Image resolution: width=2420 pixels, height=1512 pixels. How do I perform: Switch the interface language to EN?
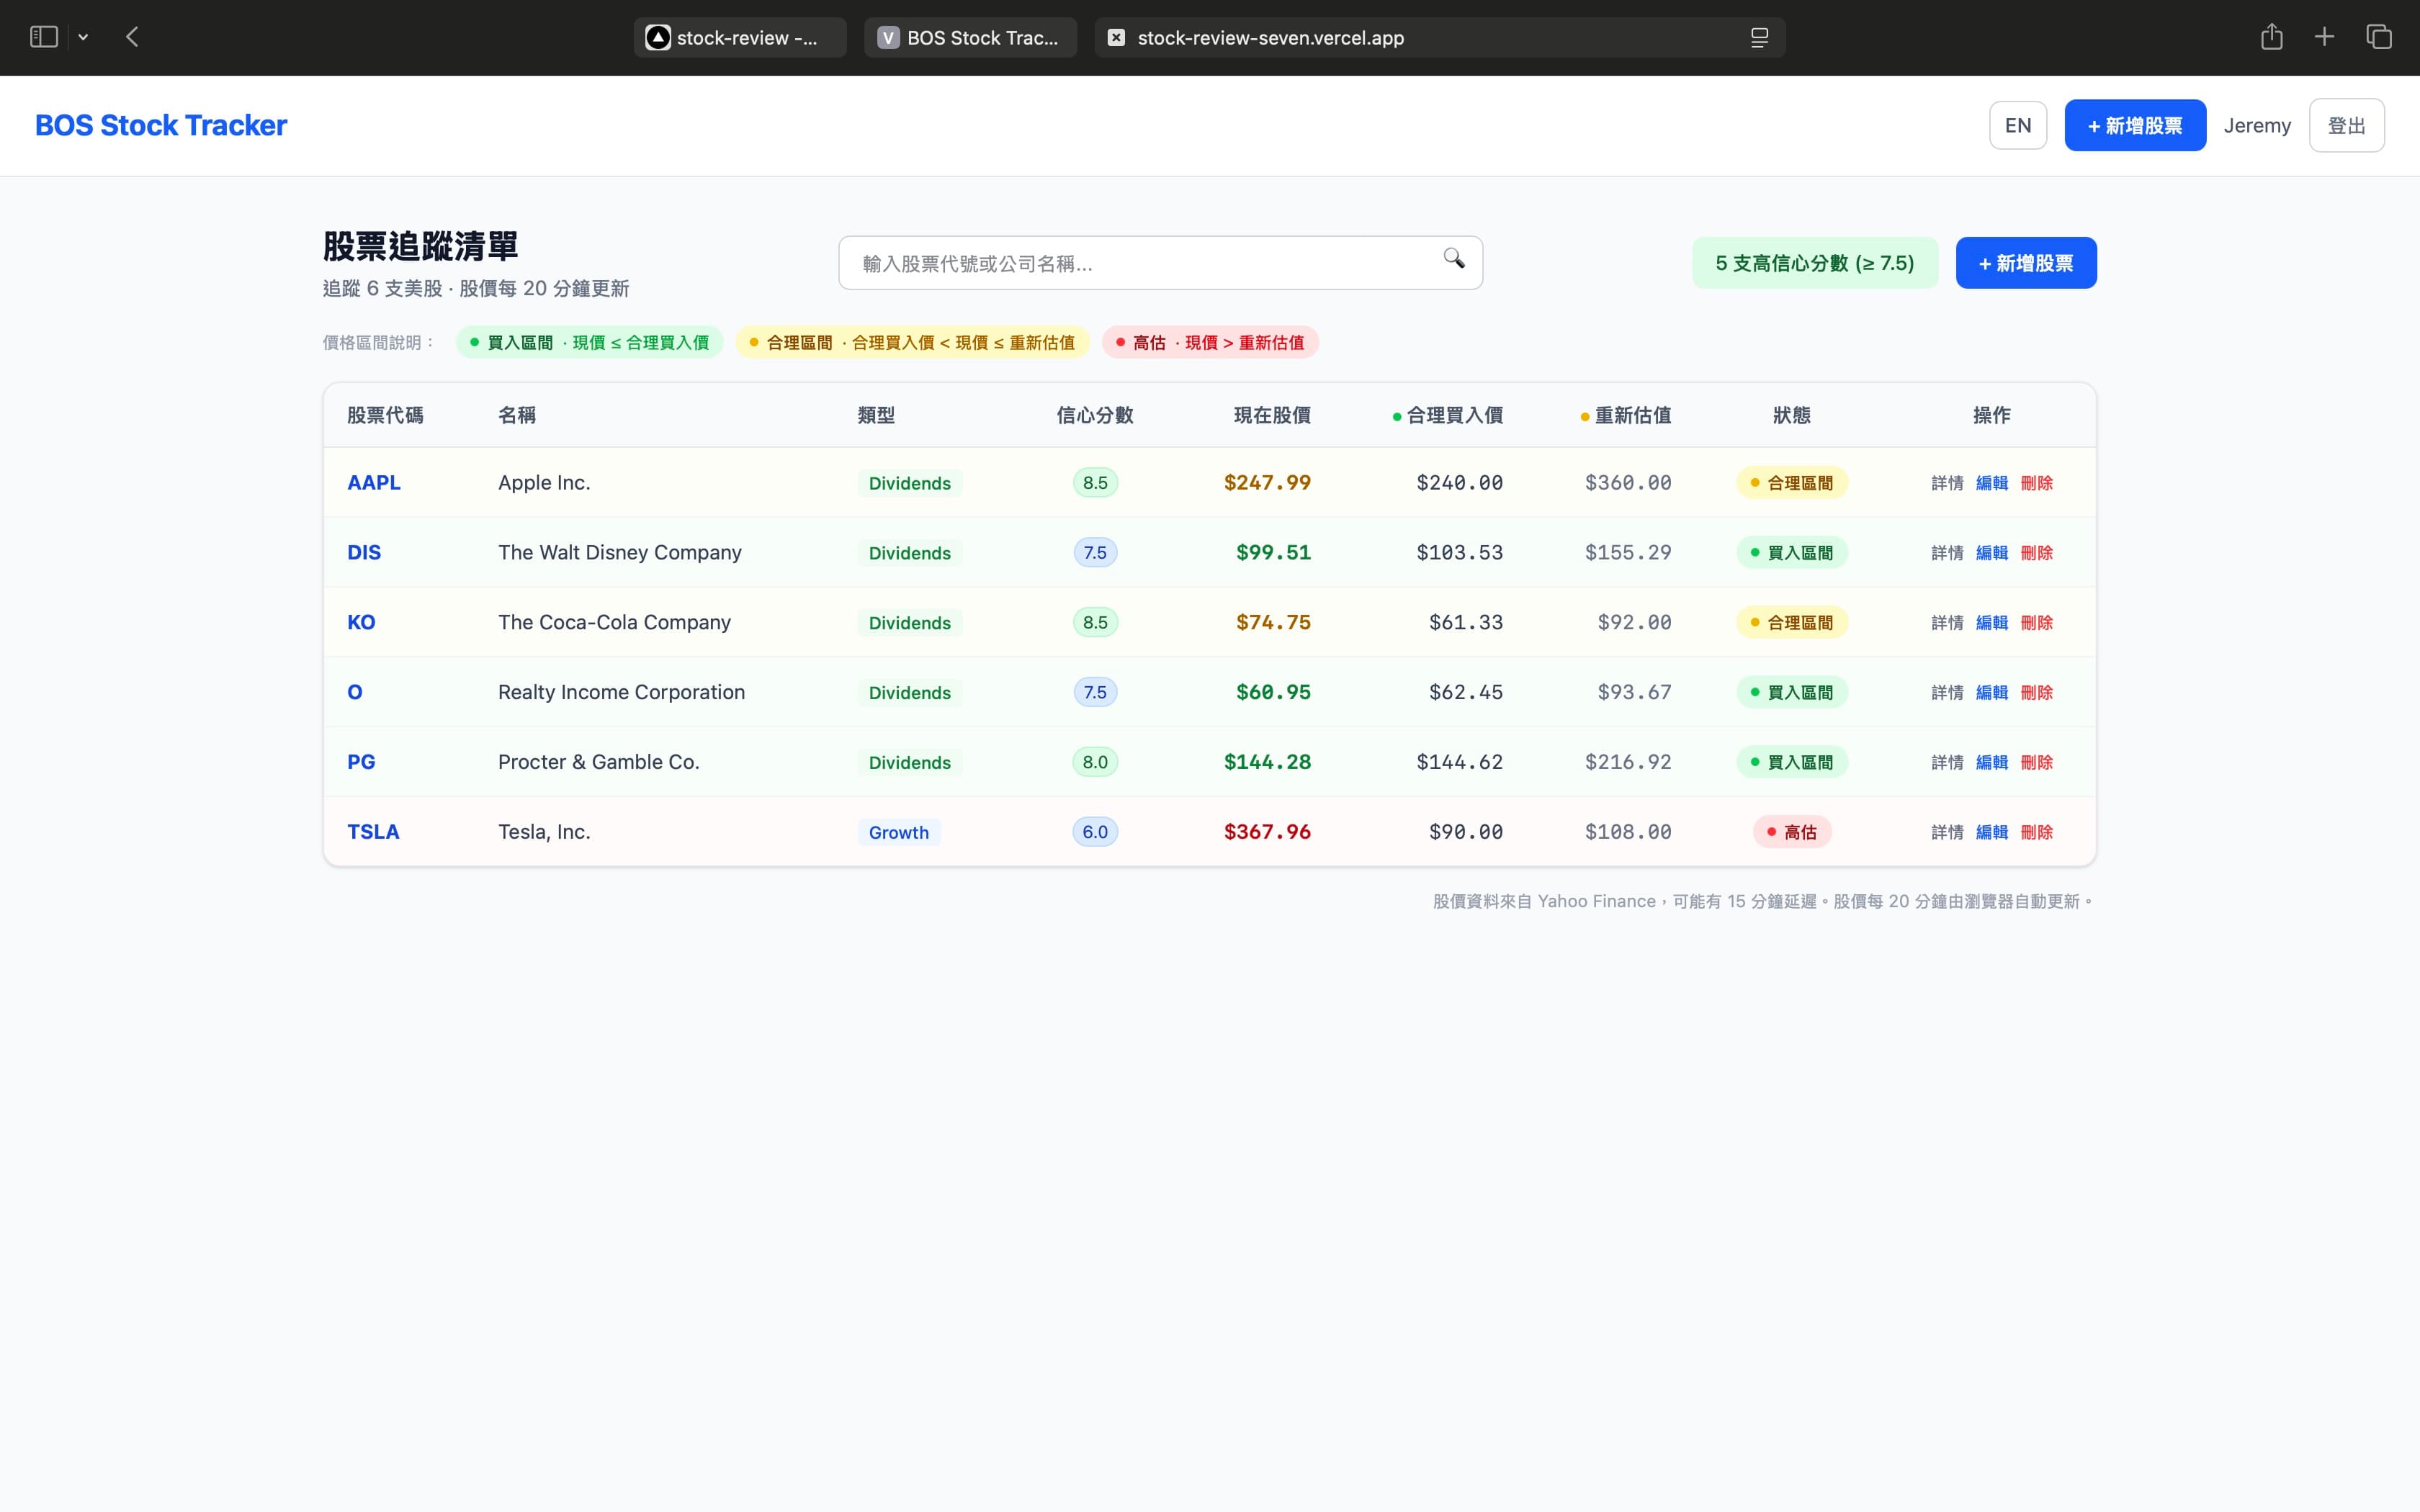click(x=2017, y=125)
